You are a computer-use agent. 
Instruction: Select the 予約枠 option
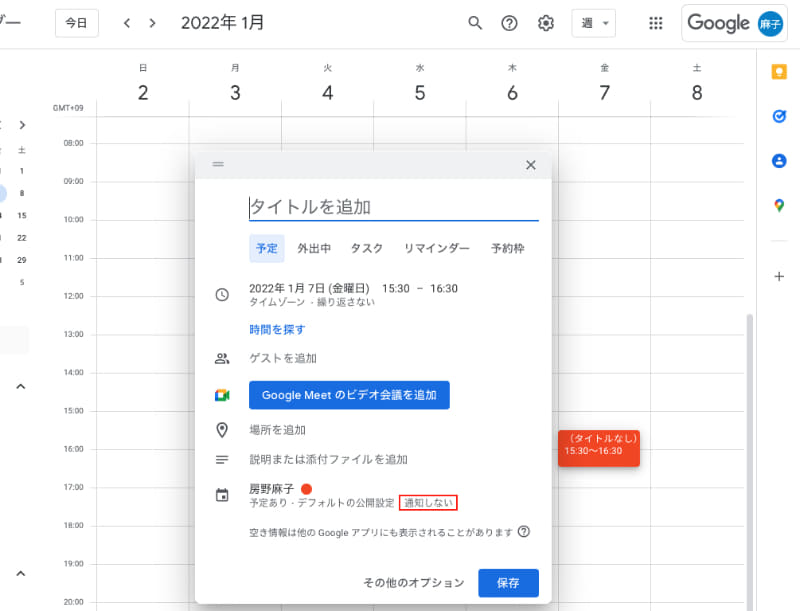510,248
